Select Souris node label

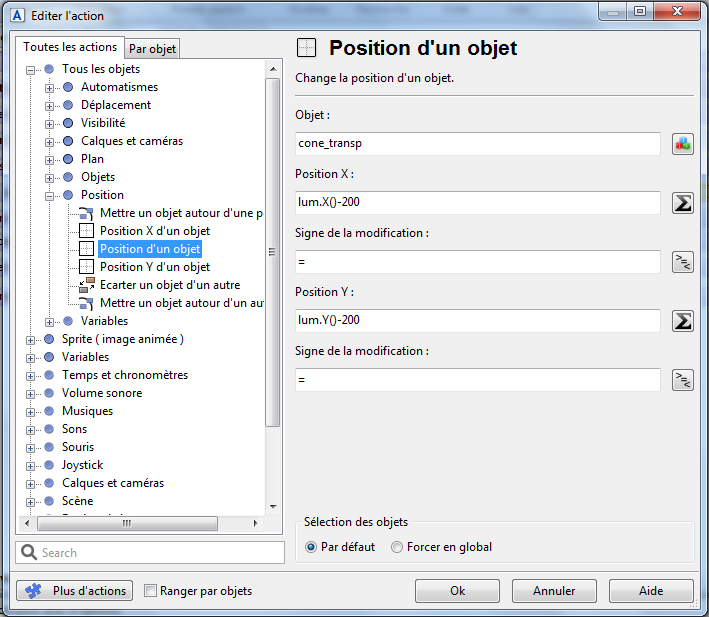click(x=78, y=447)
